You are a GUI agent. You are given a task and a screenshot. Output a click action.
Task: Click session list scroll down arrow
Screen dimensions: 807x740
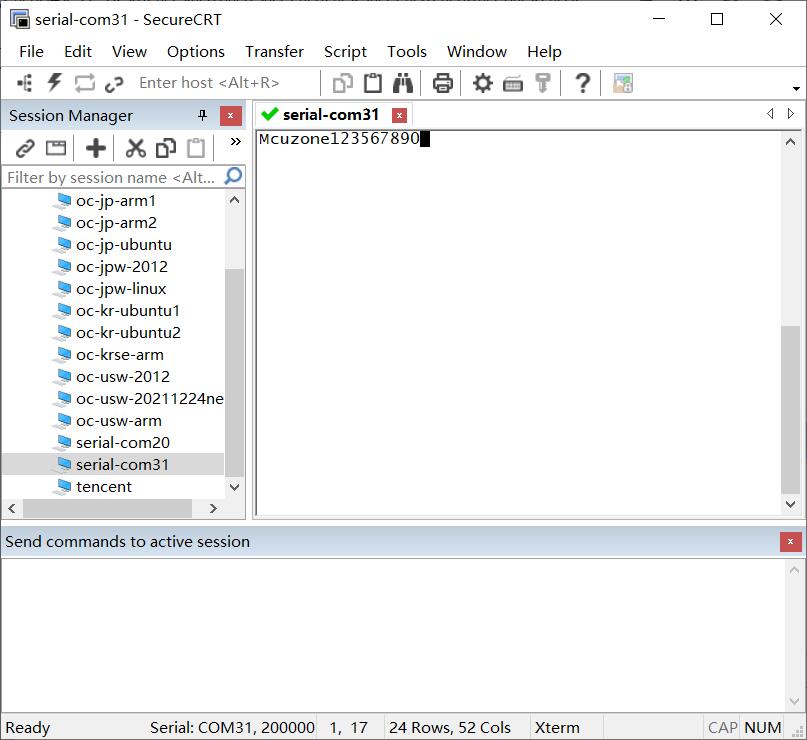pos(235,487)
